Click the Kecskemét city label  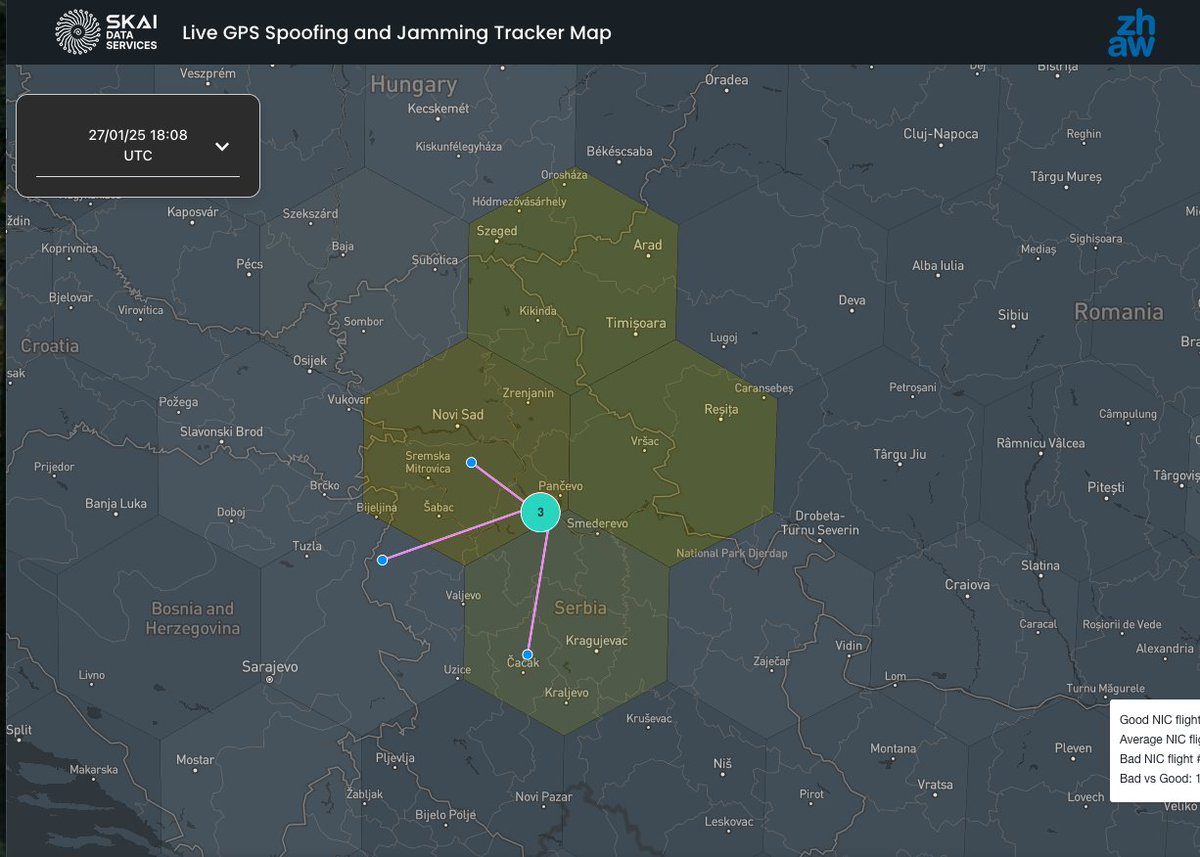[439, 109]
